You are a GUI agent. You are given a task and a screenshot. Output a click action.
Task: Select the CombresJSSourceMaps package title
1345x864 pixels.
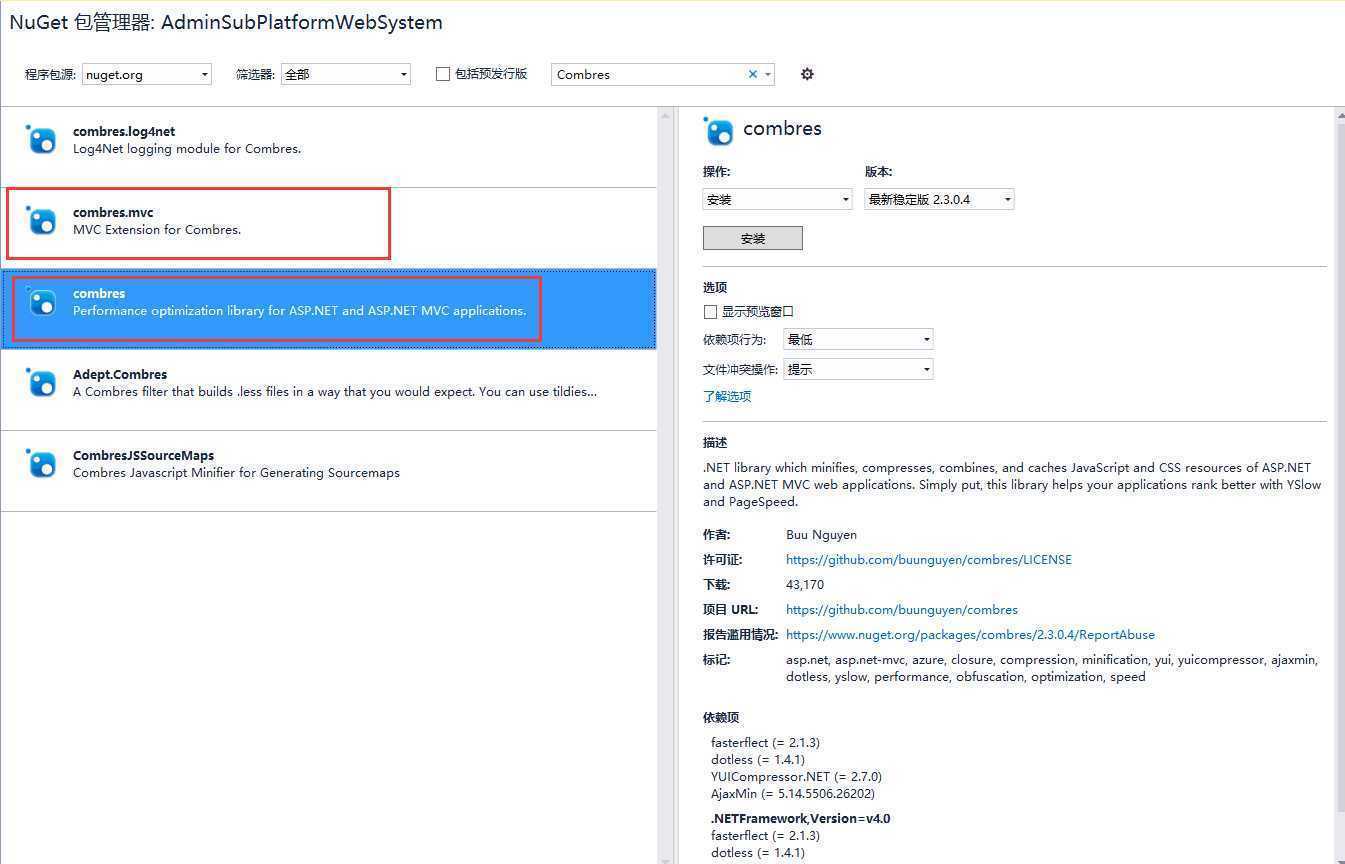[143, 455]
